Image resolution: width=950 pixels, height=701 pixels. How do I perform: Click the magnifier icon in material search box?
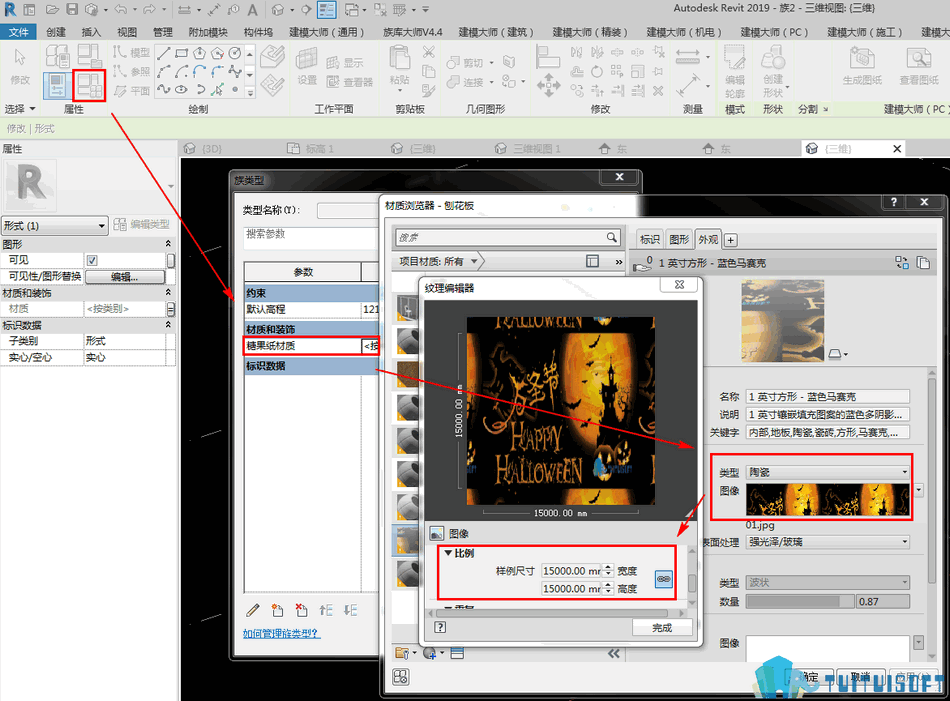tap(611, 238)
